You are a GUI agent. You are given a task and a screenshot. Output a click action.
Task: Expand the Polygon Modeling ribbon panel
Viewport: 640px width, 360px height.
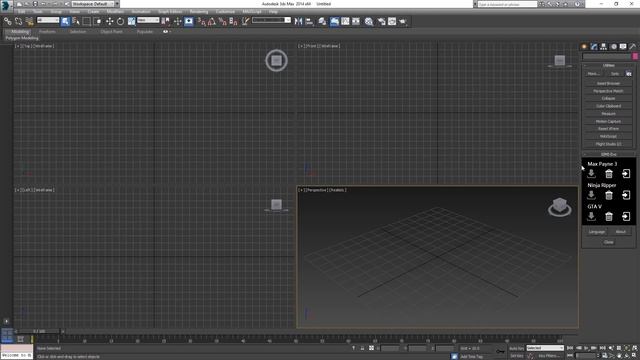(x=22, y=38)
